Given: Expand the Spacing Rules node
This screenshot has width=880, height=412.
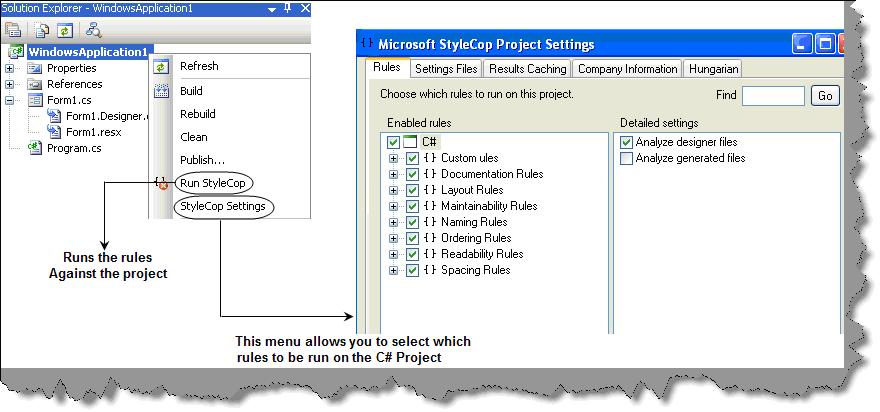Looking at the screenshot, I should [393, 271].
